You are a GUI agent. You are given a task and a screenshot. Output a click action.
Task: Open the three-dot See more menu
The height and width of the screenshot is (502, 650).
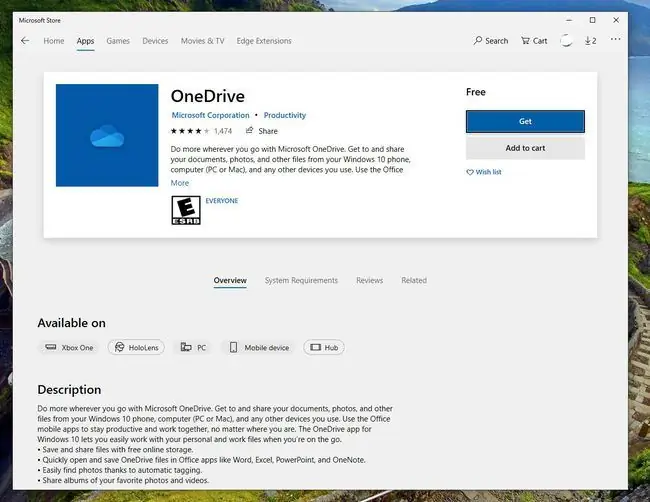pos(615,39)
